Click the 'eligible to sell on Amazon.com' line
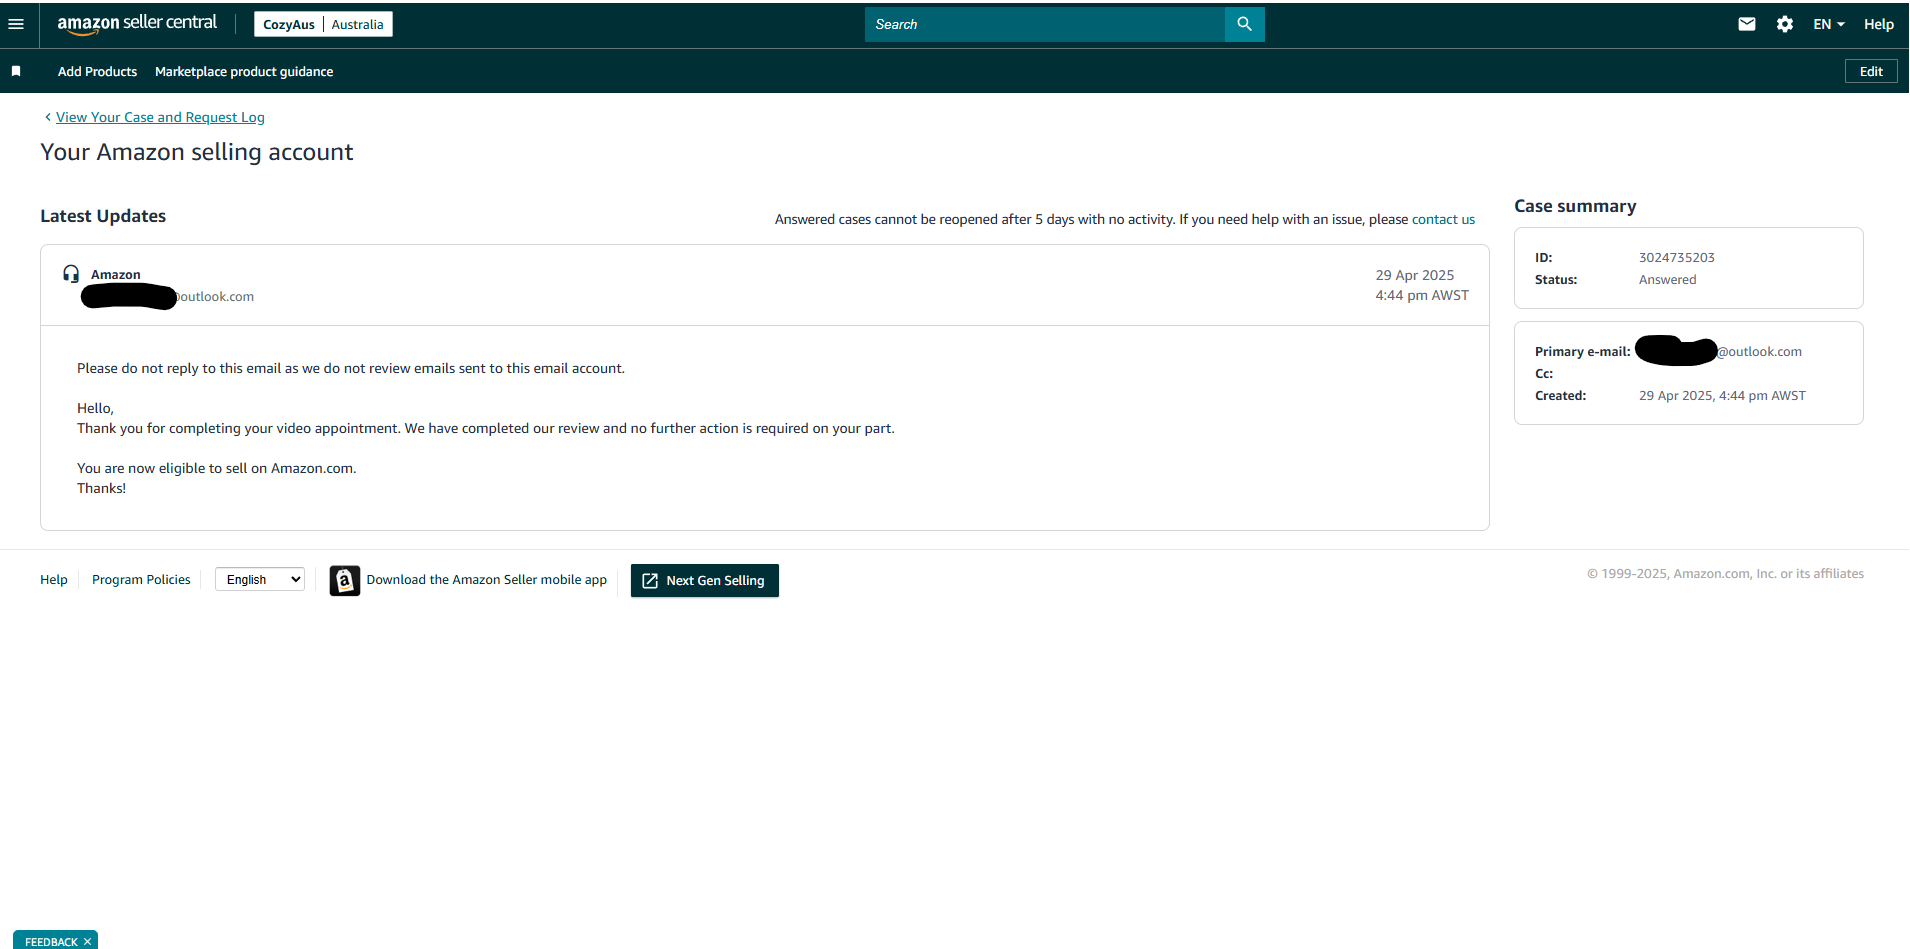 coord(217,468)
